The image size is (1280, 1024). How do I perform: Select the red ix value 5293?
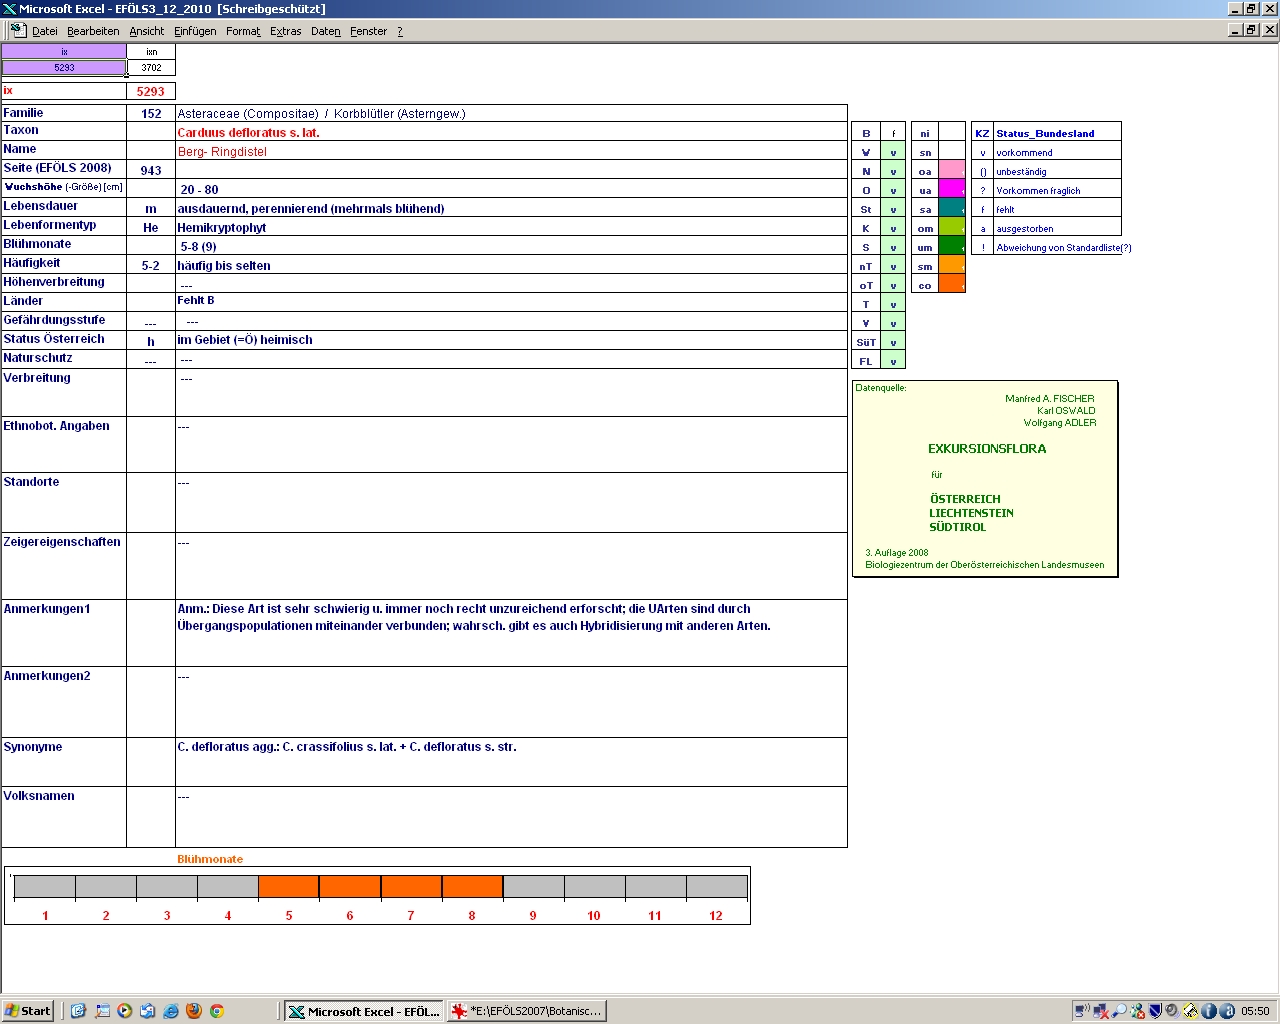(151, 91)
